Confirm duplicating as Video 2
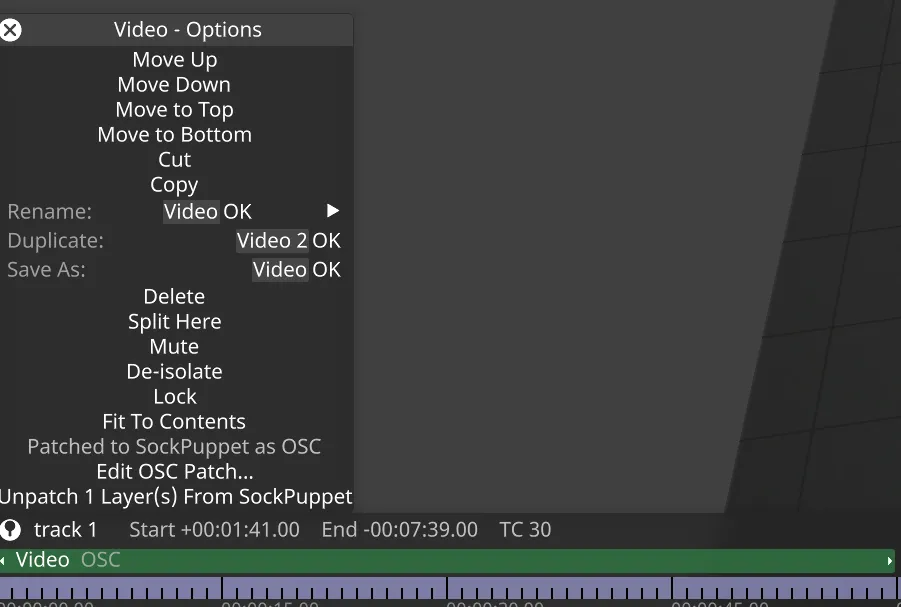Image resolution: width=901 pixels, height=607 pixels. tap(327, 240)
